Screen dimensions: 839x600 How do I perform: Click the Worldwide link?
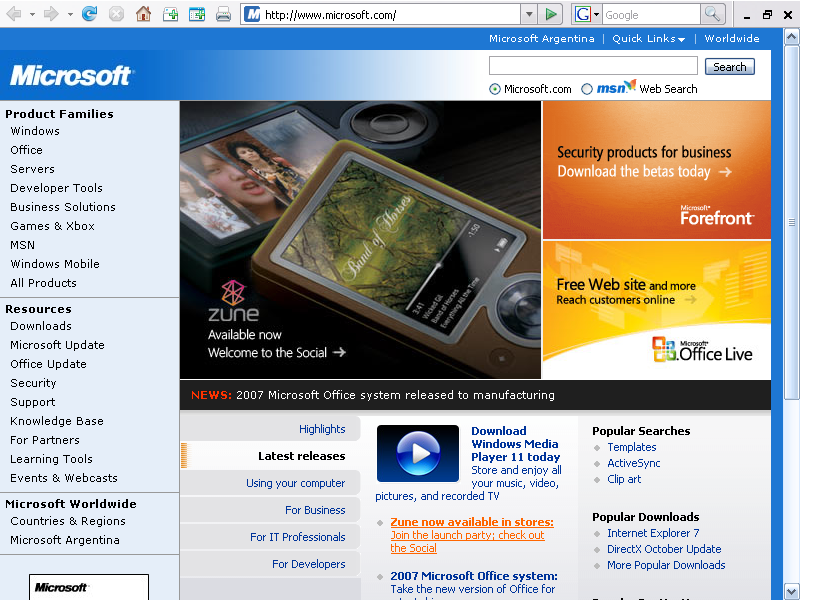tap(732, 39)
